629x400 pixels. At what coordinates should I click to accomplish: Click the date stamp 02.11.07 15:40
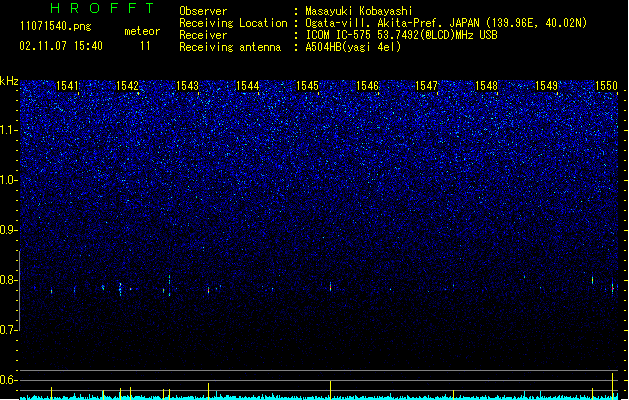coord(61,46)
